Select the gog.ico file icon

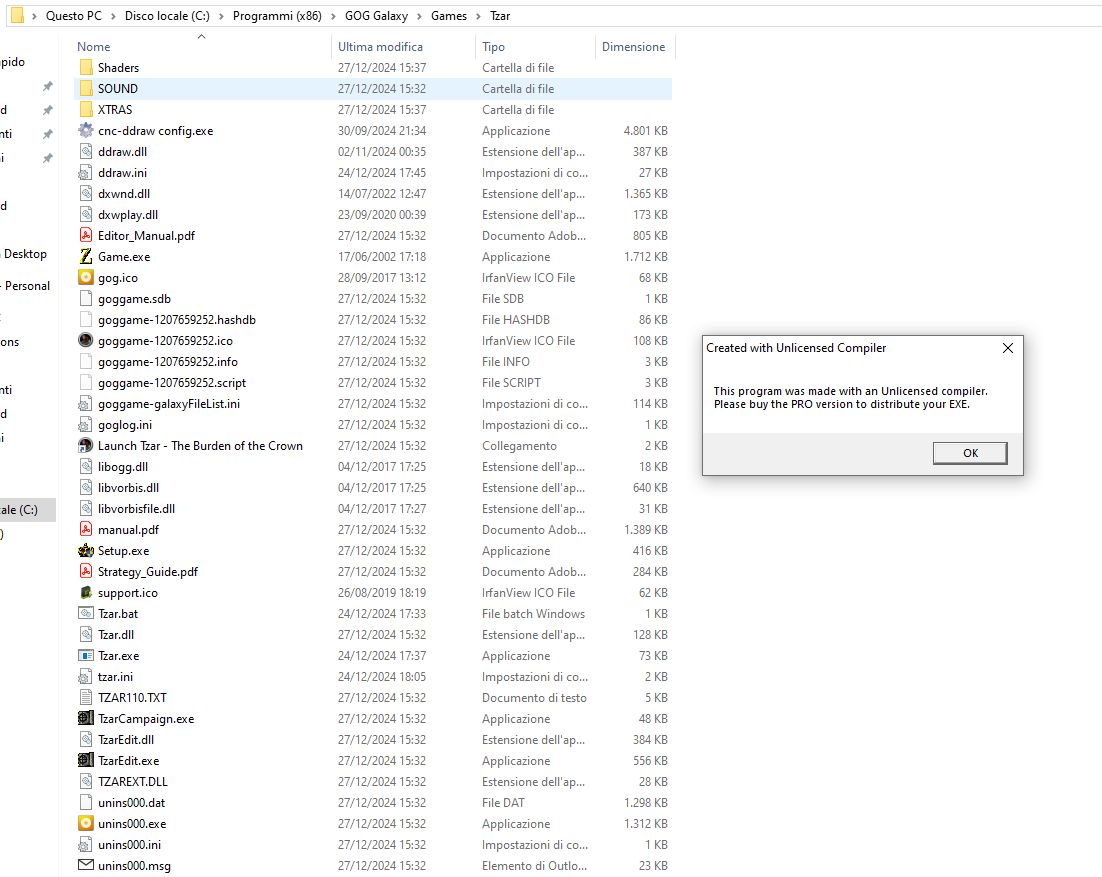pyautogui.click(x=86, y=278)
